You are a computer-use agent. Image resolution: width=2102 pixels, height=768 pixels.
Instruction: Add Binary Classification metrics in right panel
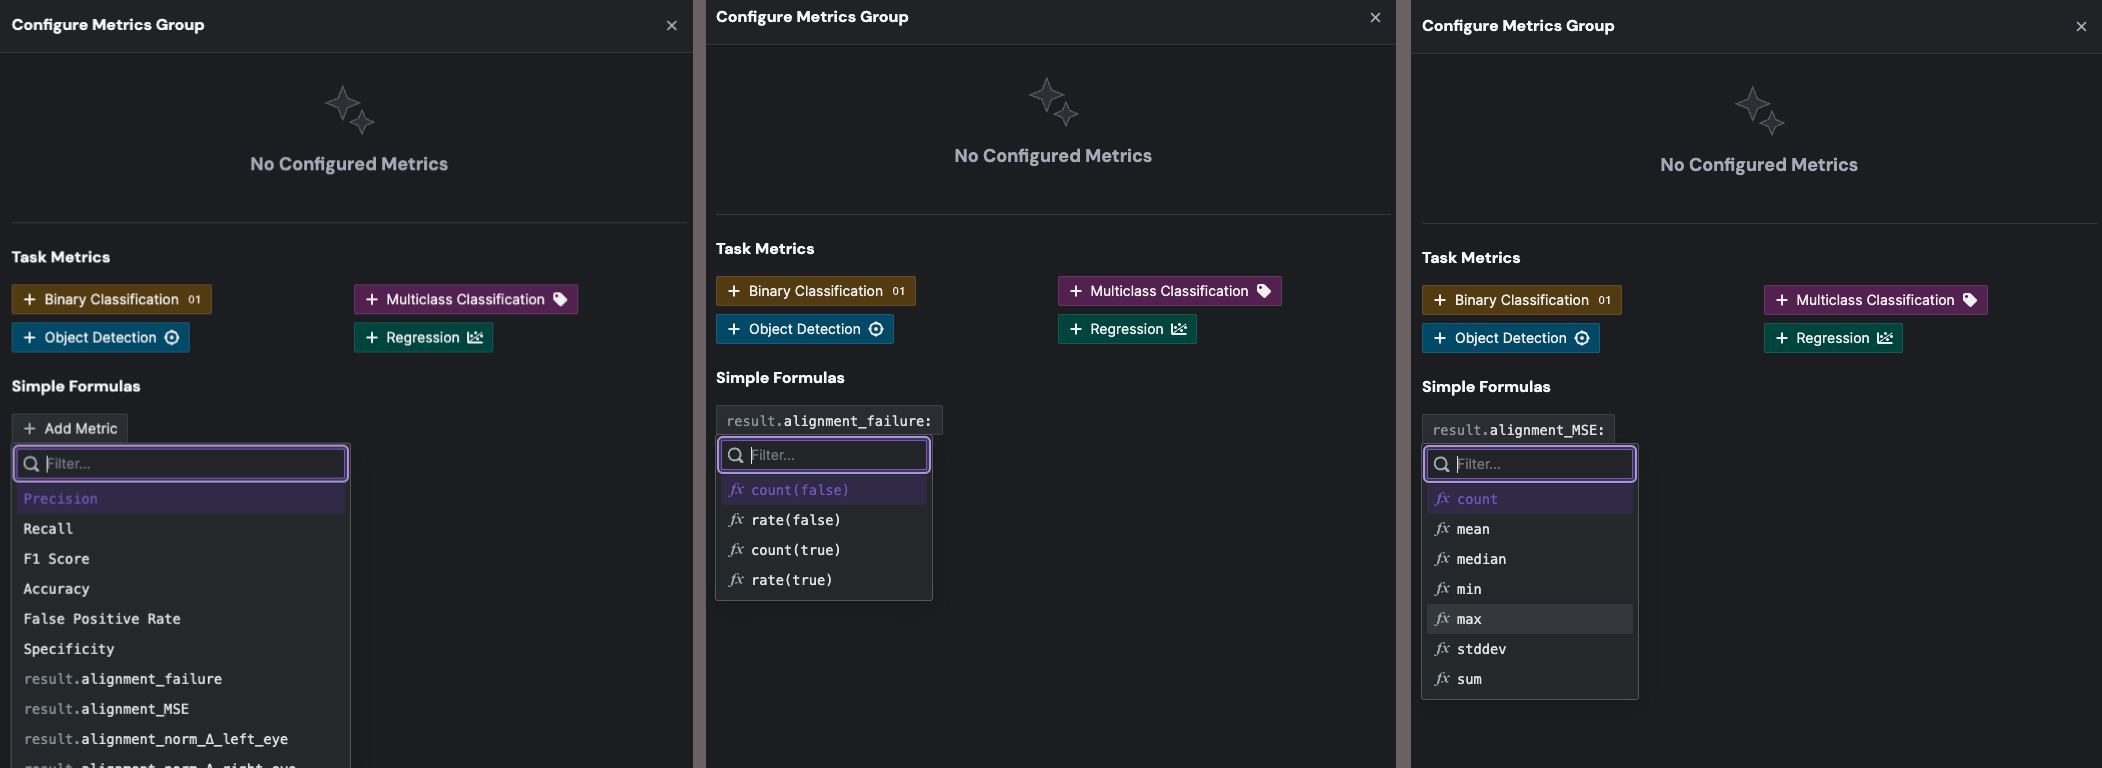click(x=1522, y=300)
